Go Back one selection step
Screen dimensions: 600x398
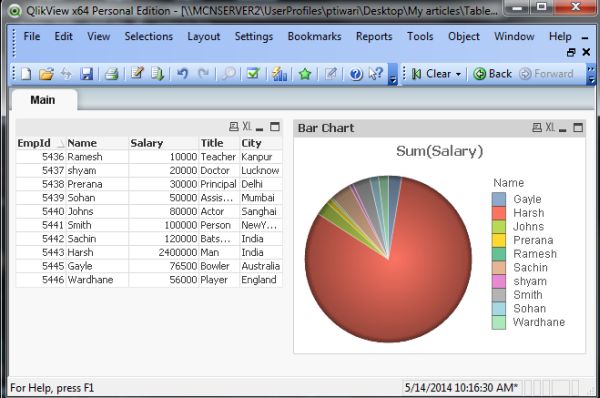[x=492, y=74]
